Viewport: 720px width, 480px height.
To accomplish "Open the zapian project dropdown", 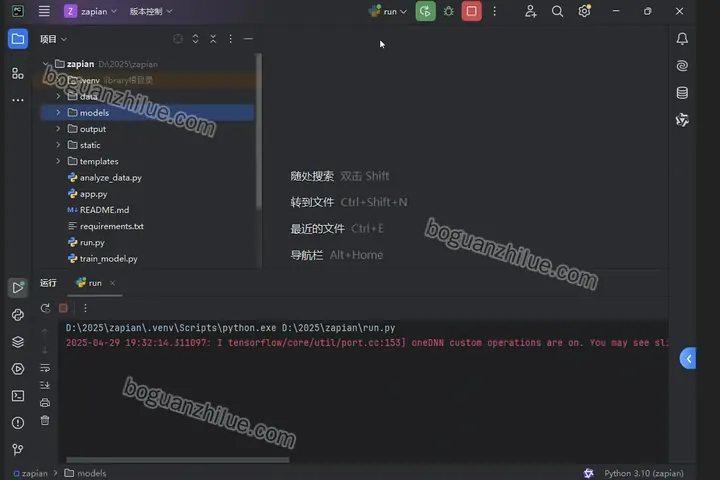I will coord(90,11).
